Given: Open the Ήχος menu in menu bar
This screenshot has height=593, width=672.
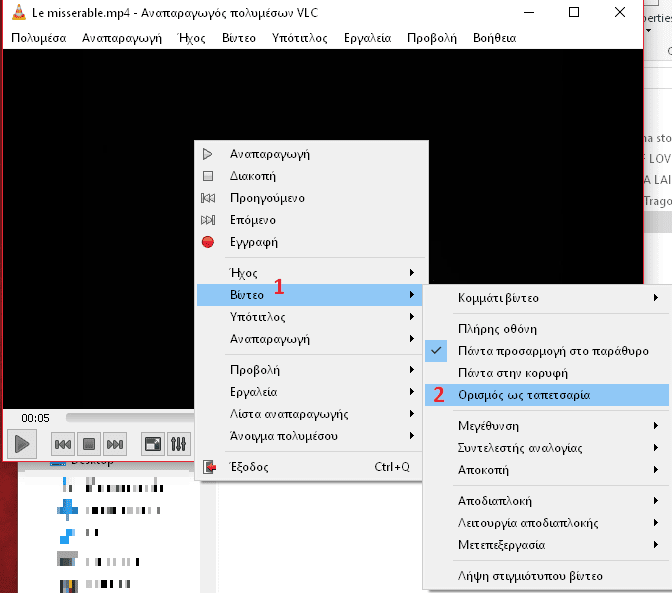Looking at the screenshot, I should tap(192, 38).
